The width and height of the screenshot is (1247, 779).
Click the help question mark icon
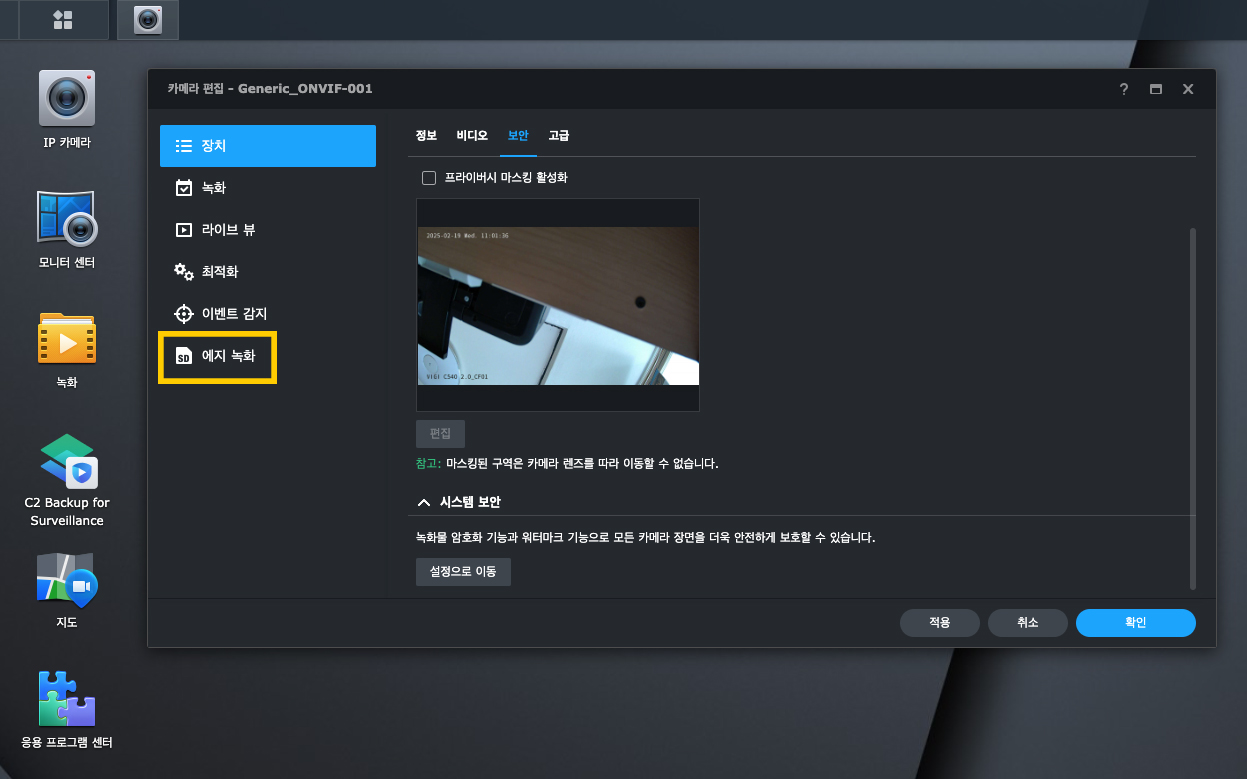coord(1124,89)
